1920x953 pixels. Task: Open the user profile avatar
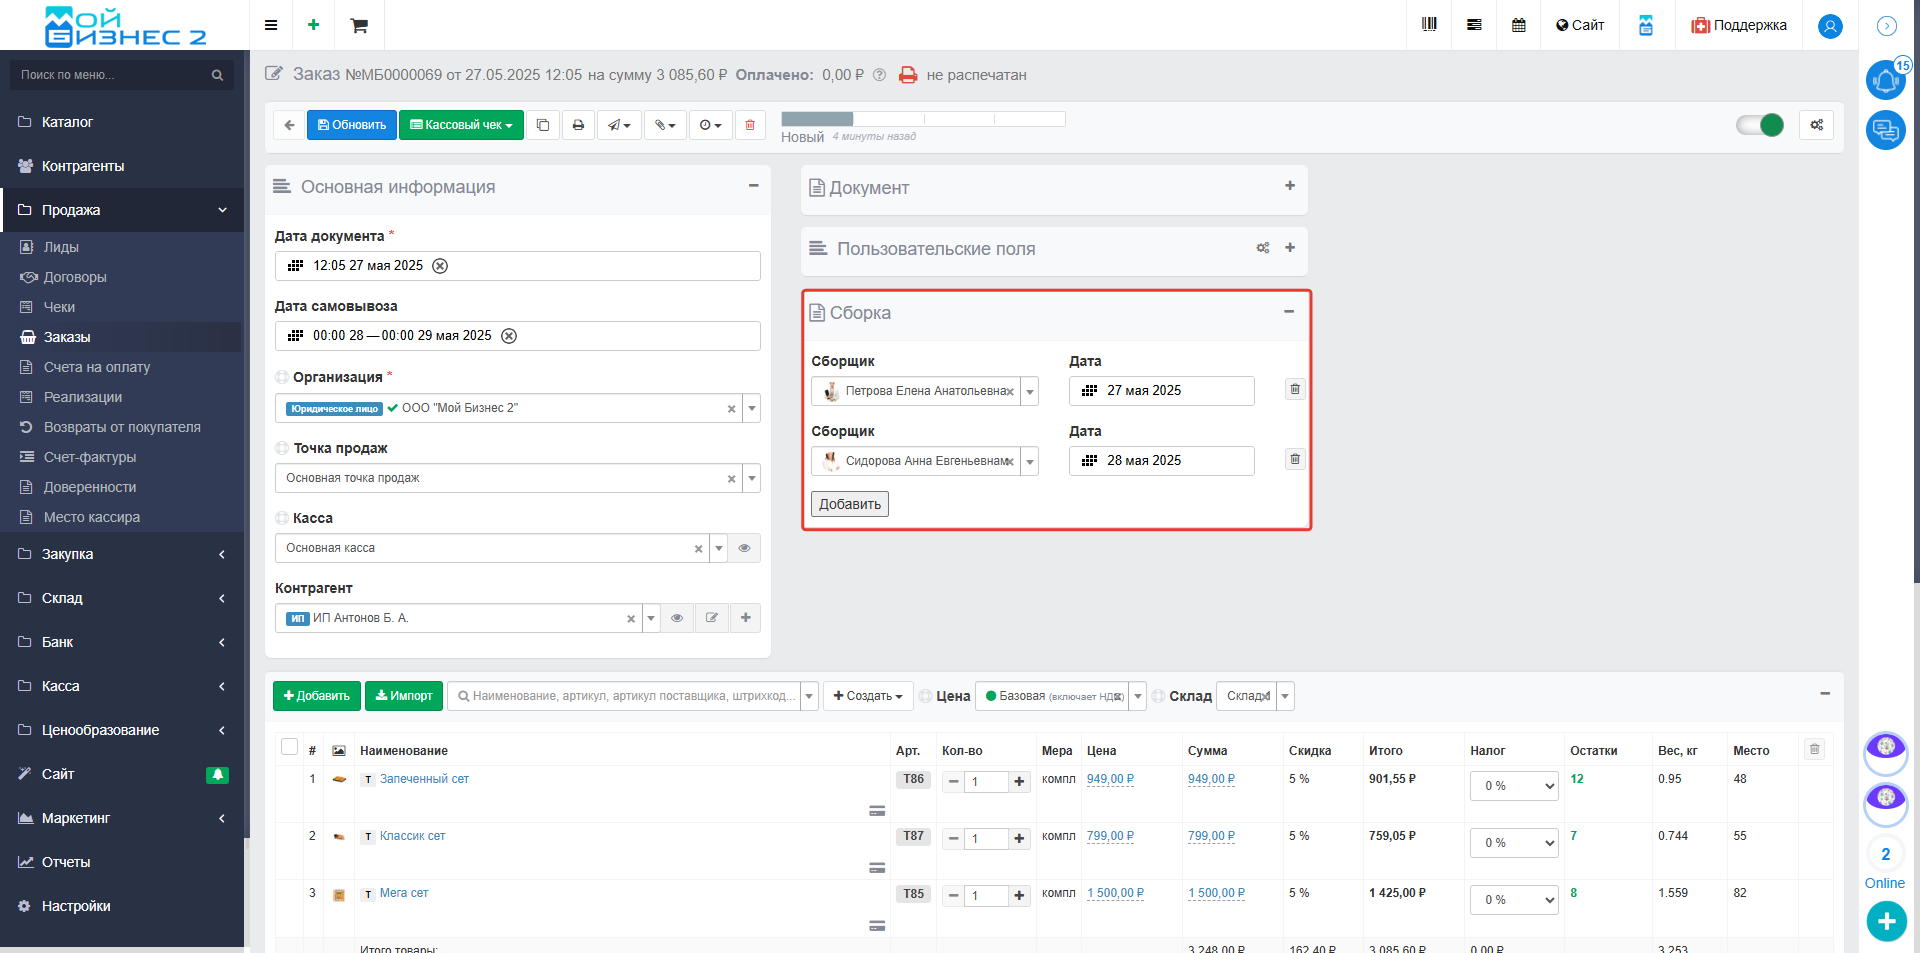pyautogui.click(x=1830, y=26)
